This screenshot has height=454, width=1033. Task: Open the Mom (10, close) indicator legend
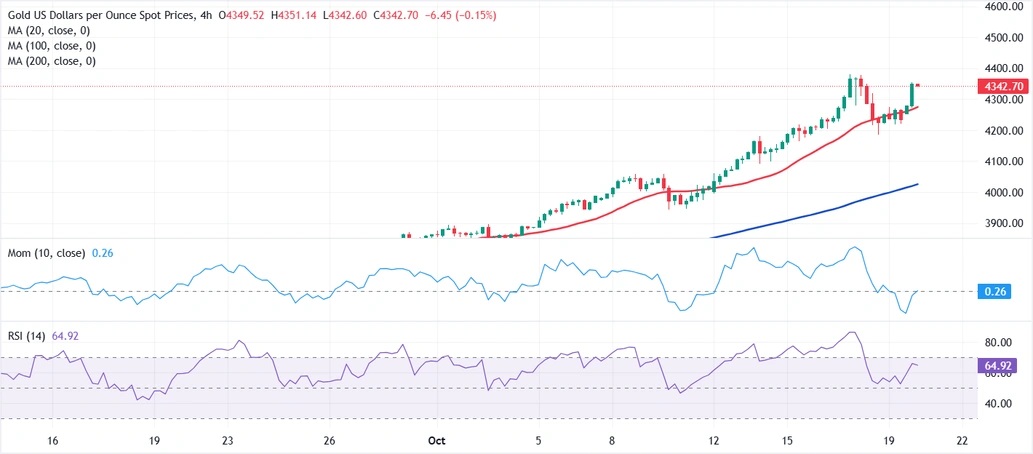pos(44,254)
